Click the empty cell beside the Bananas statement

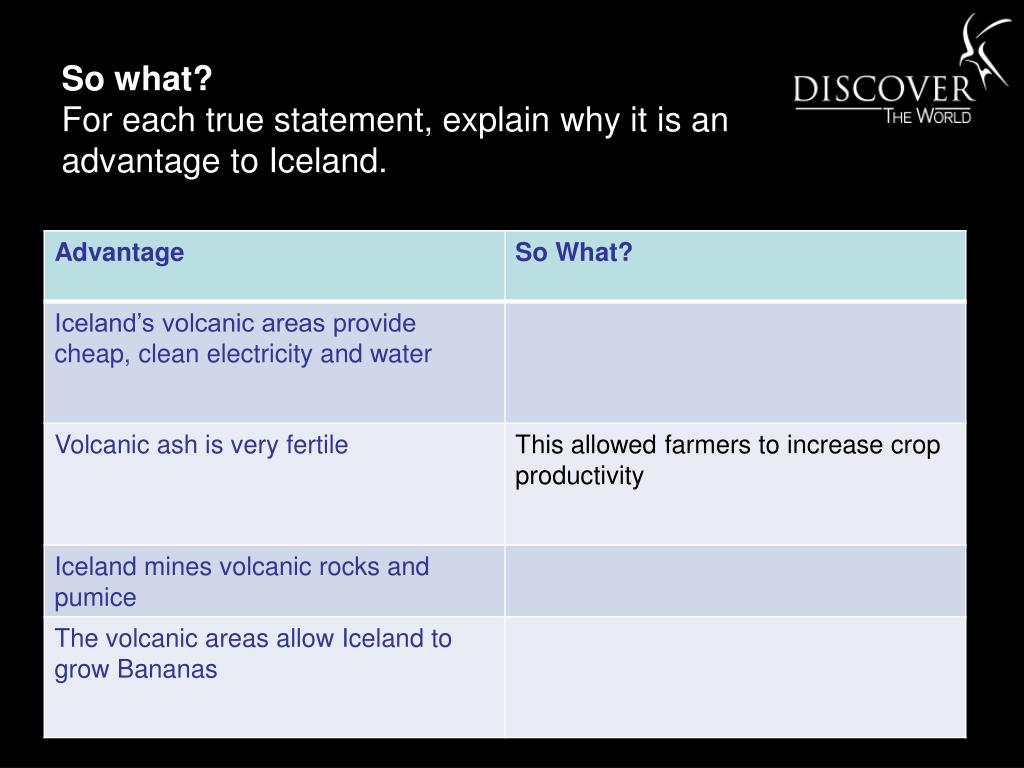tap(735, 677)
